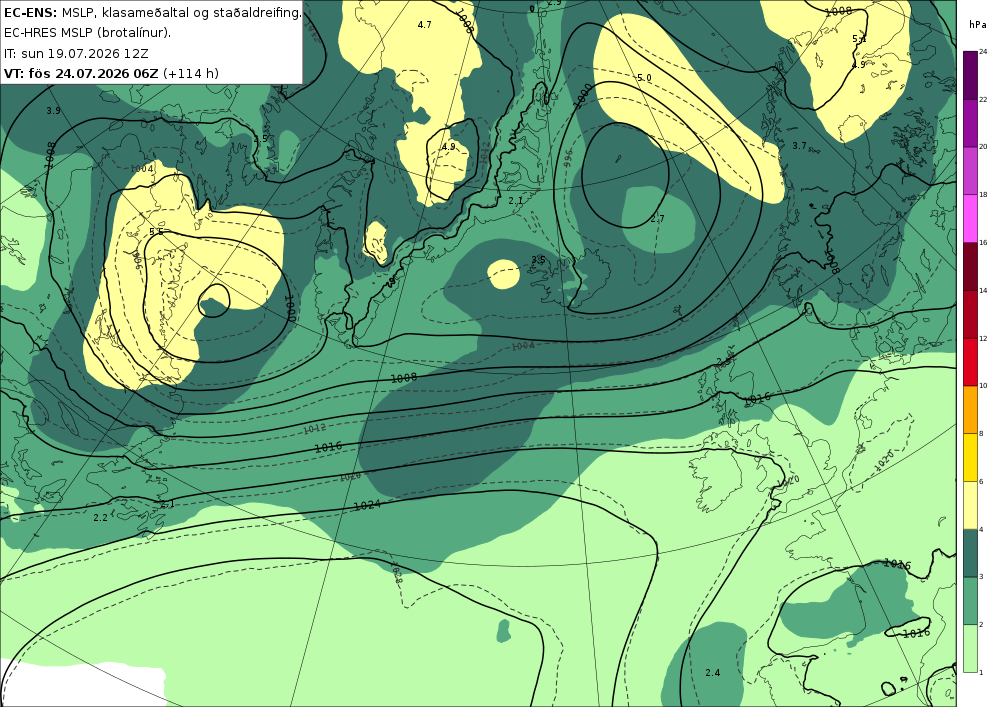Click the 4.7 value at top center
1000x707 pixels.
pyautogui.click(x=424, y=25)
